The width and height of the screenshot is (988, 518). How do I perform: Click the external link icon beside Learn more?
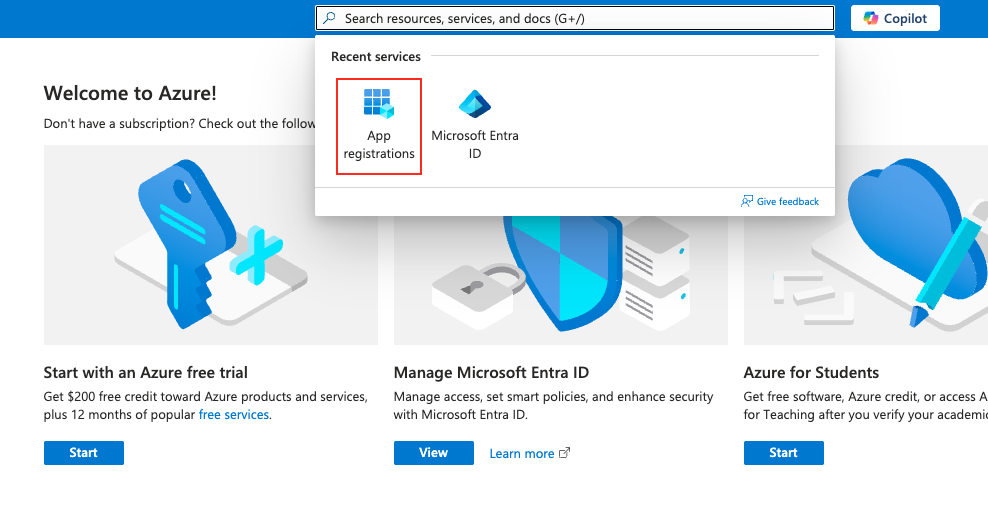[565, 453]
